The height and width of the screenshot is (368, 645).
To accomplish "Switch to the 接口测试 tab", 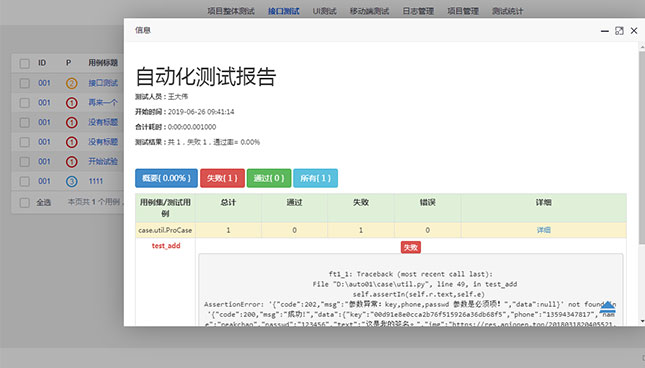I will point(283,11).
